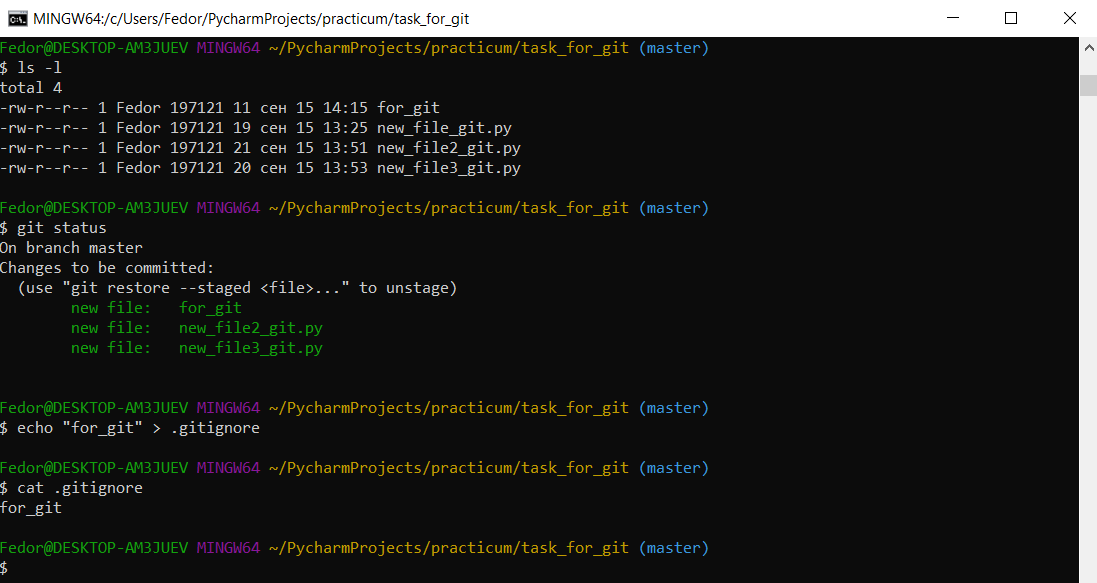The image size is (1097, 583).
Task: Select the filename new_file3_git.py
Action: tap(447, 167)
